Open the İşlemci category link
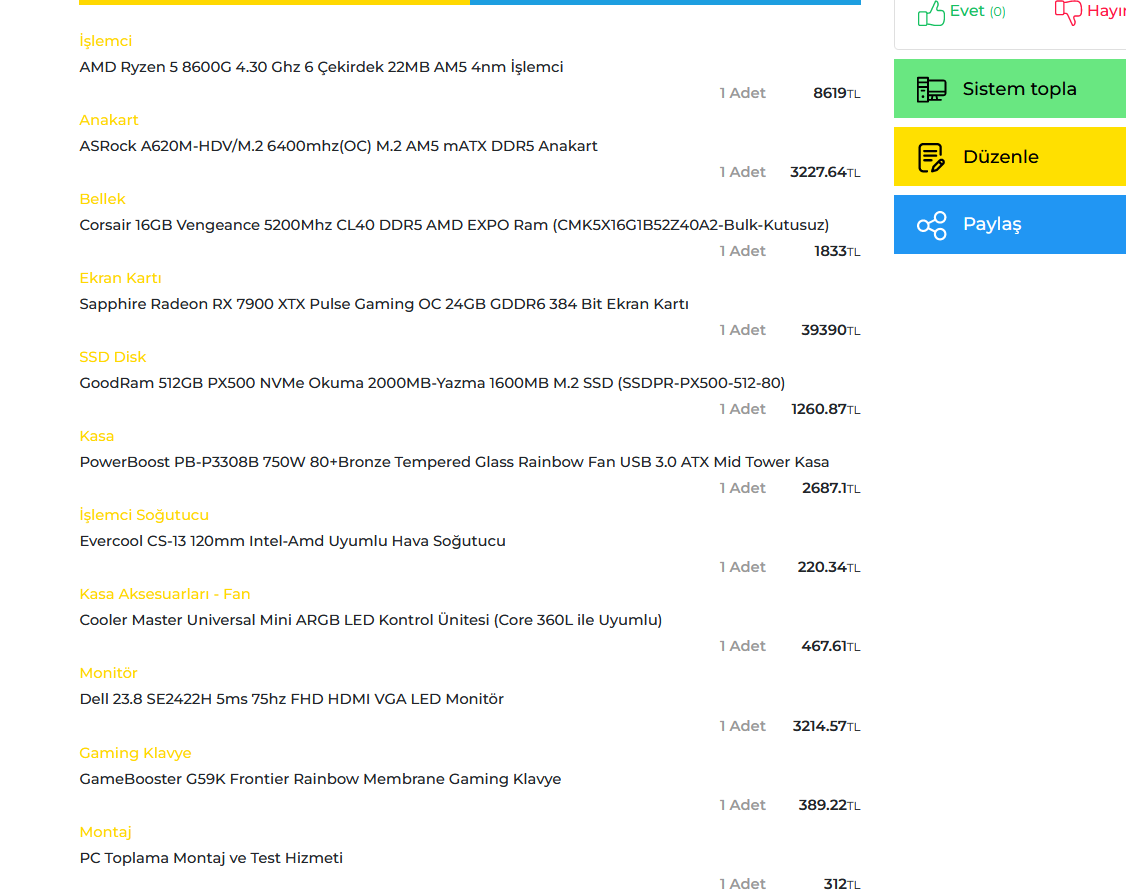1126x895 pixels. coord(106,41)
